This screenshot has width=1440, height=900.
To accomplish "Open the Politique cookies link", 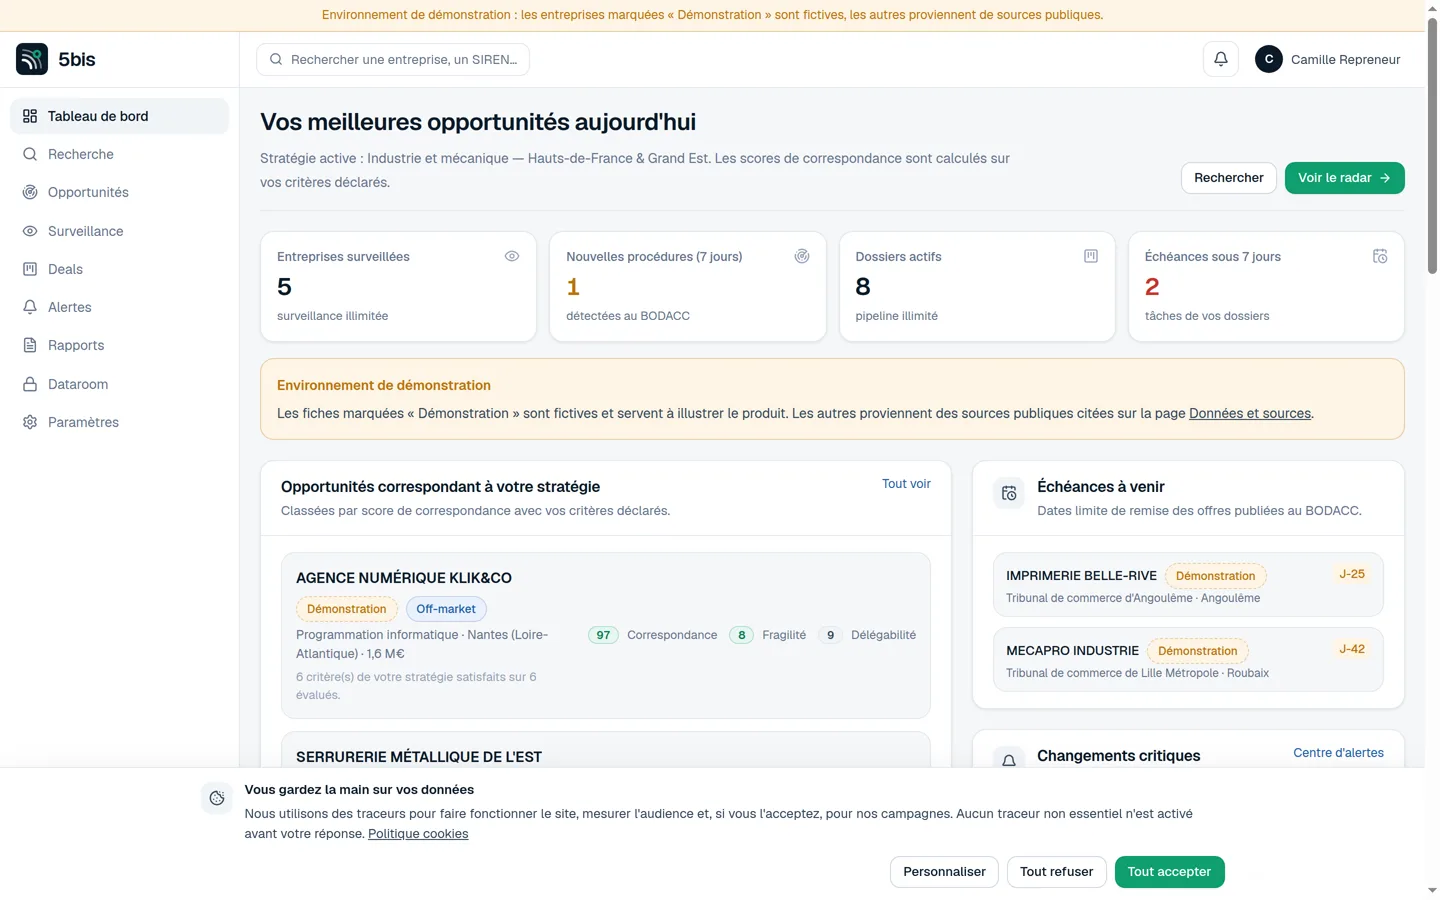I will [x=418, y=834].
